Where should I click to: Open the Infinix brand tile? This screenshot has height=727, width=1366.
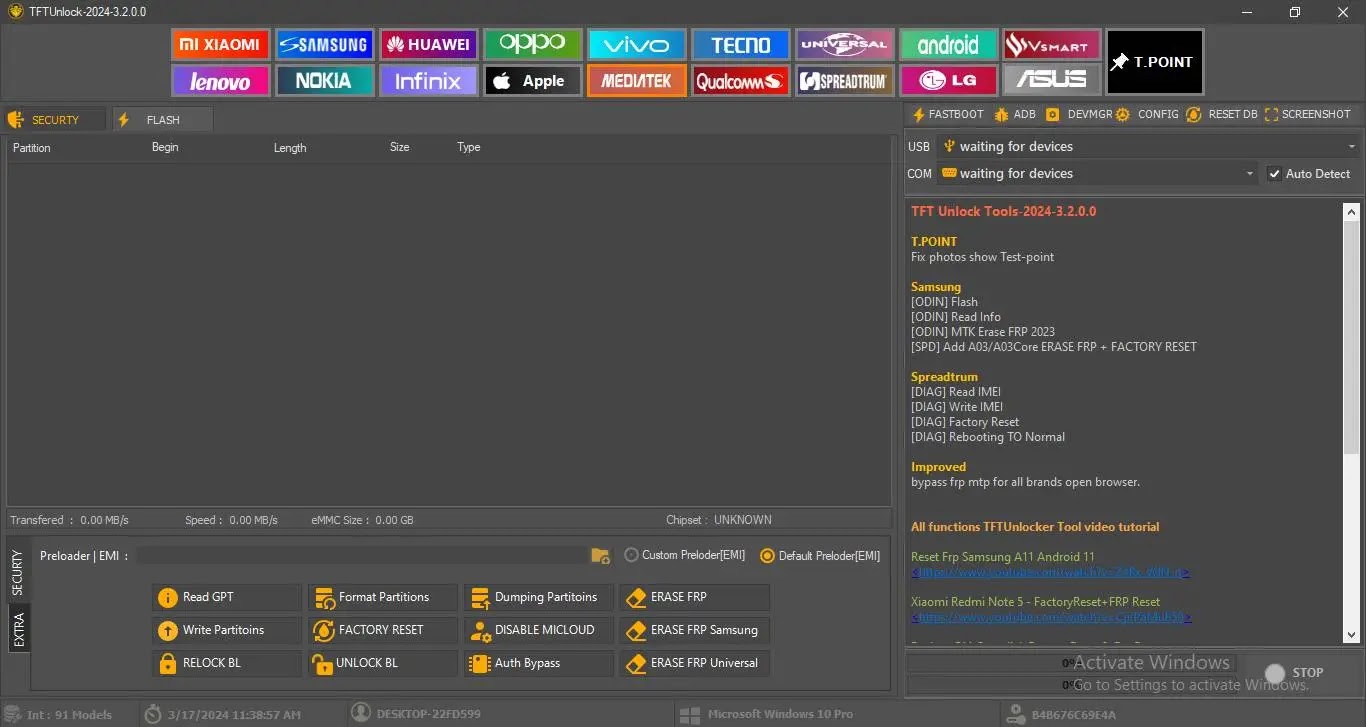(428, 81)
